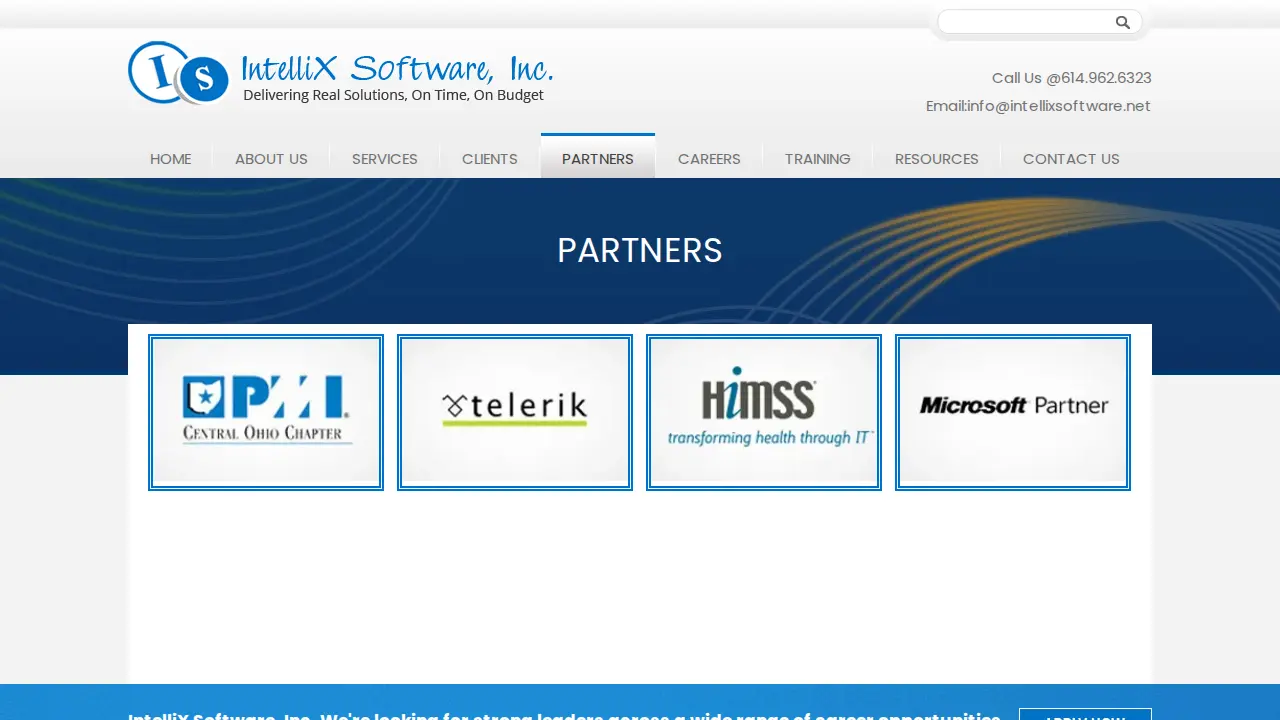Go to Contact Us
The image size is (1280, 720).
(1071, 159)
